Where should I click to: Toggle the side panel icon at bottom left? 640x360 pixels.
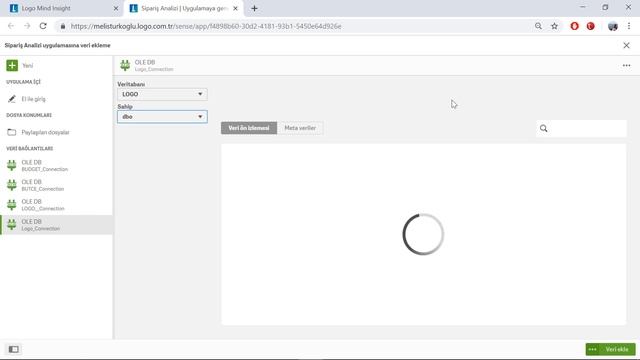(x=13, y=349)
